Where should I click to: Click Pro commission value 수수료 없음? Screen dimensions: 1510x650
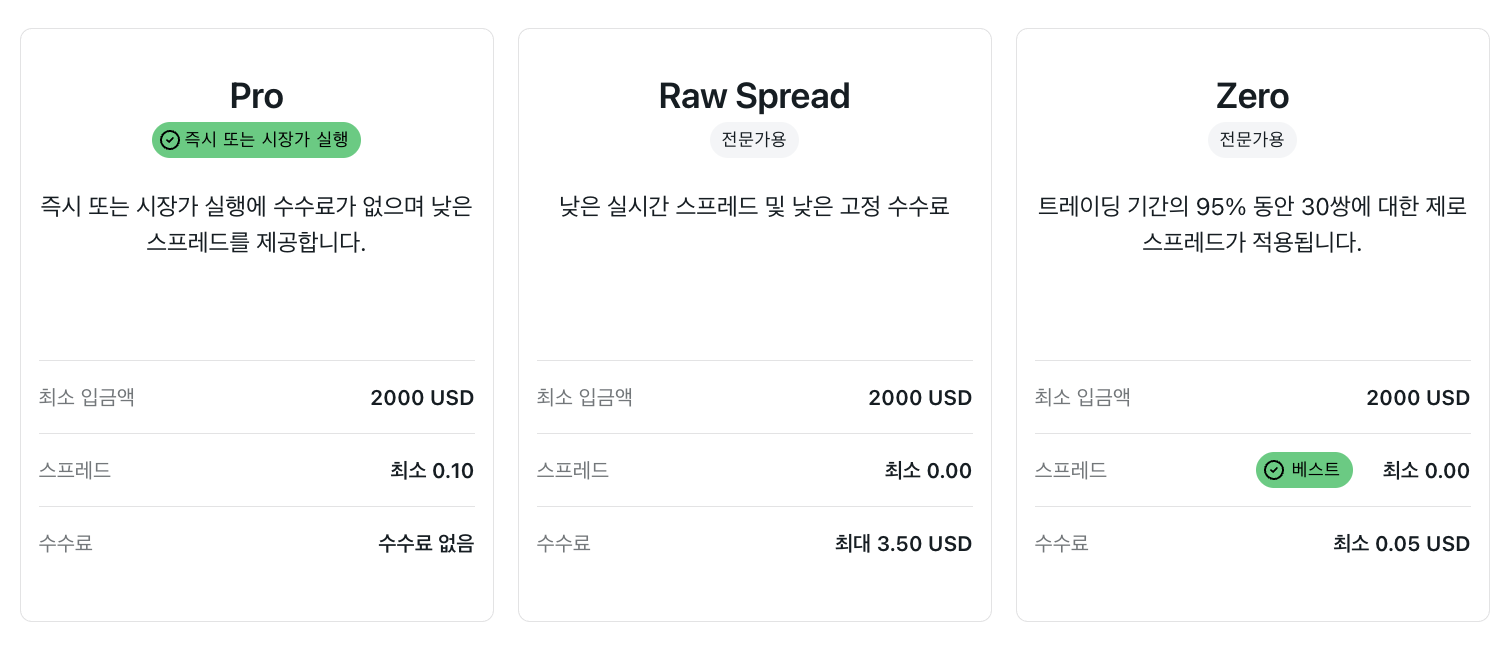(426, 544)
